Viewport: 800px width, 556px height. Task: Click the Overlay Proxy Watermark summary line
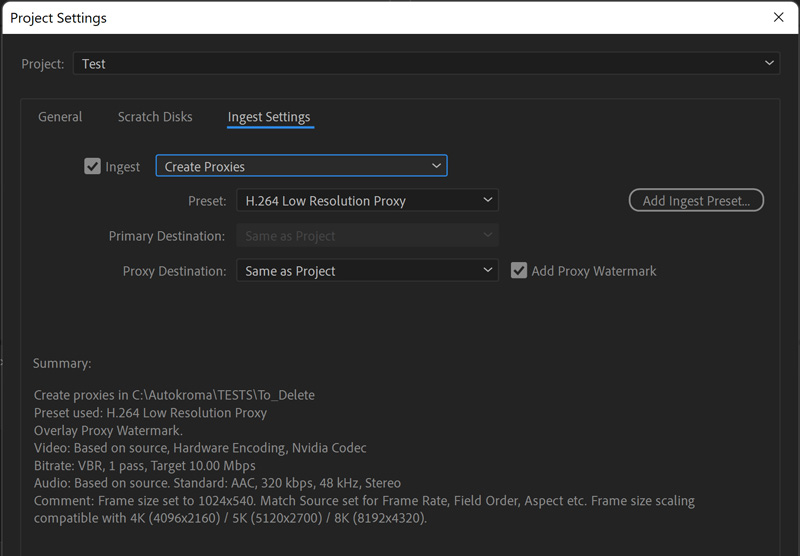108,431
